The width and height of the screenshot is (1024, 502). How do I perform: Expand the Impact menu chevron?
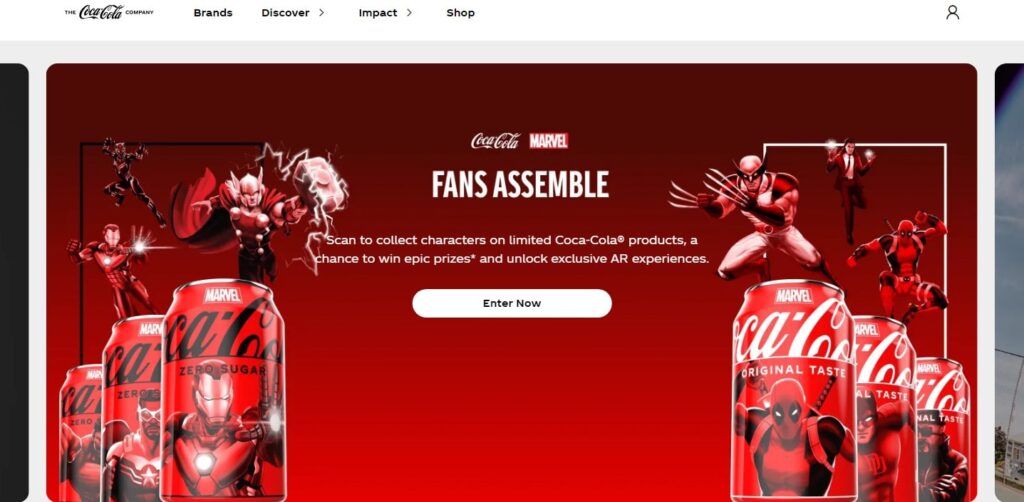pyautogui.click(x=409, y=12)
